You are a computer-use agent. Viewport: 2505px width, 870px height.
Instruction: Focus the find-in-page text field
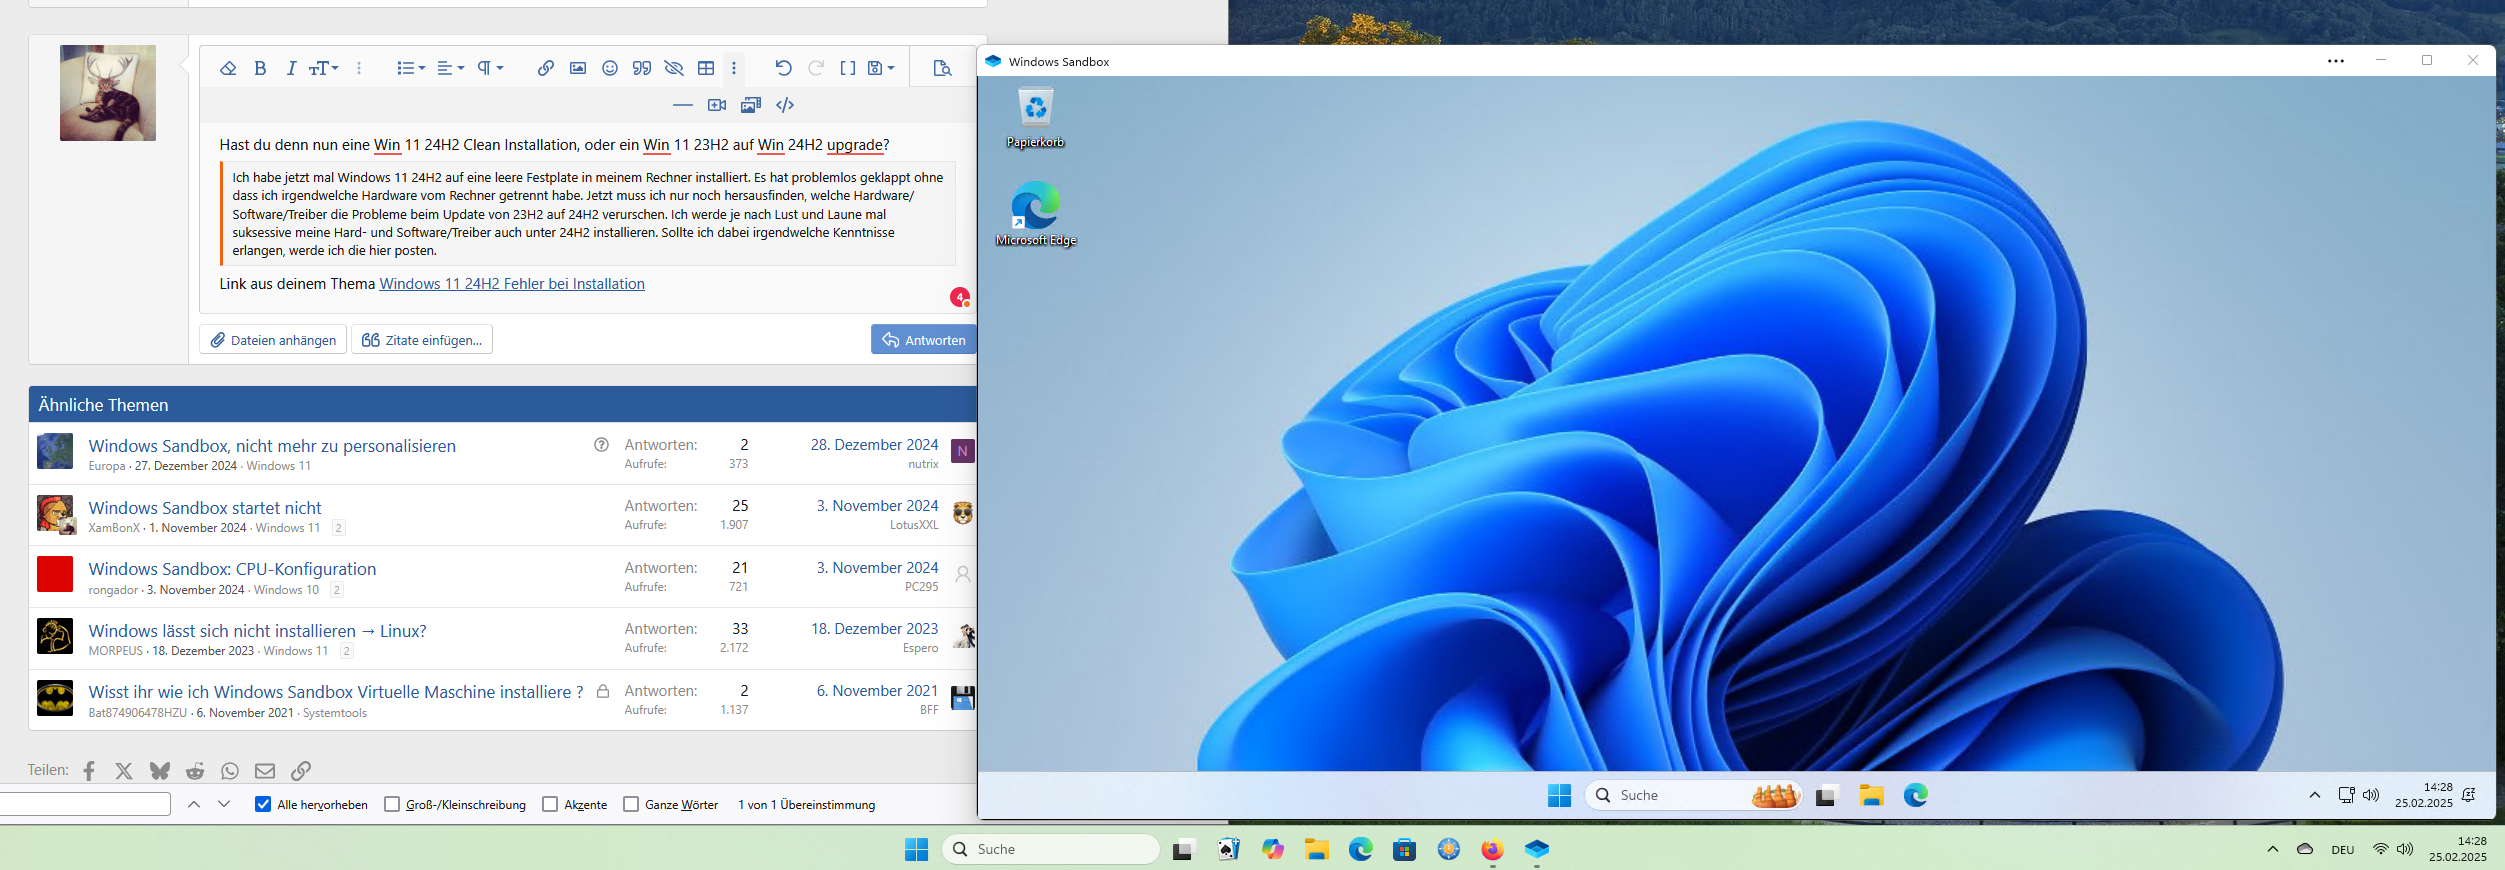[x=85, y=804]
